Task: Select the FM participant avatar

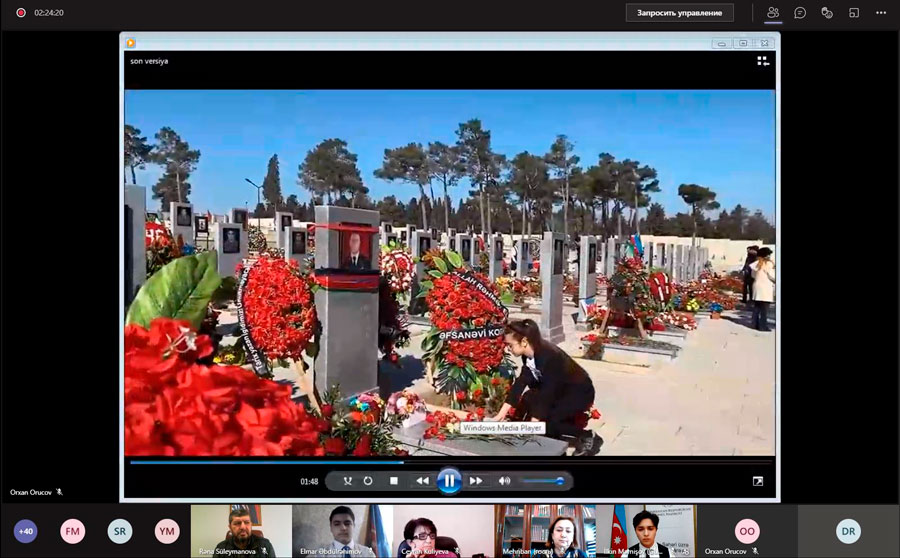Action: 72,531
